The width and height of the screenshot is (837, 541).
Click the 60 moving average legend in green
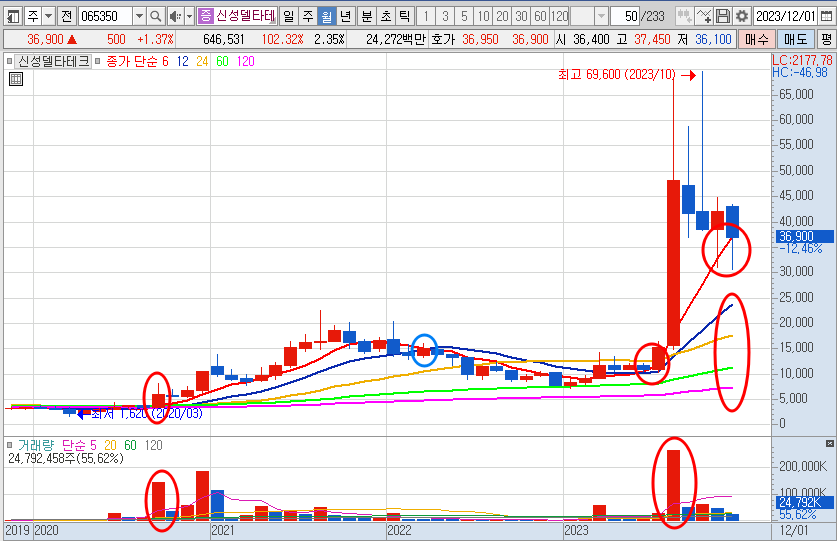(222, 61)
